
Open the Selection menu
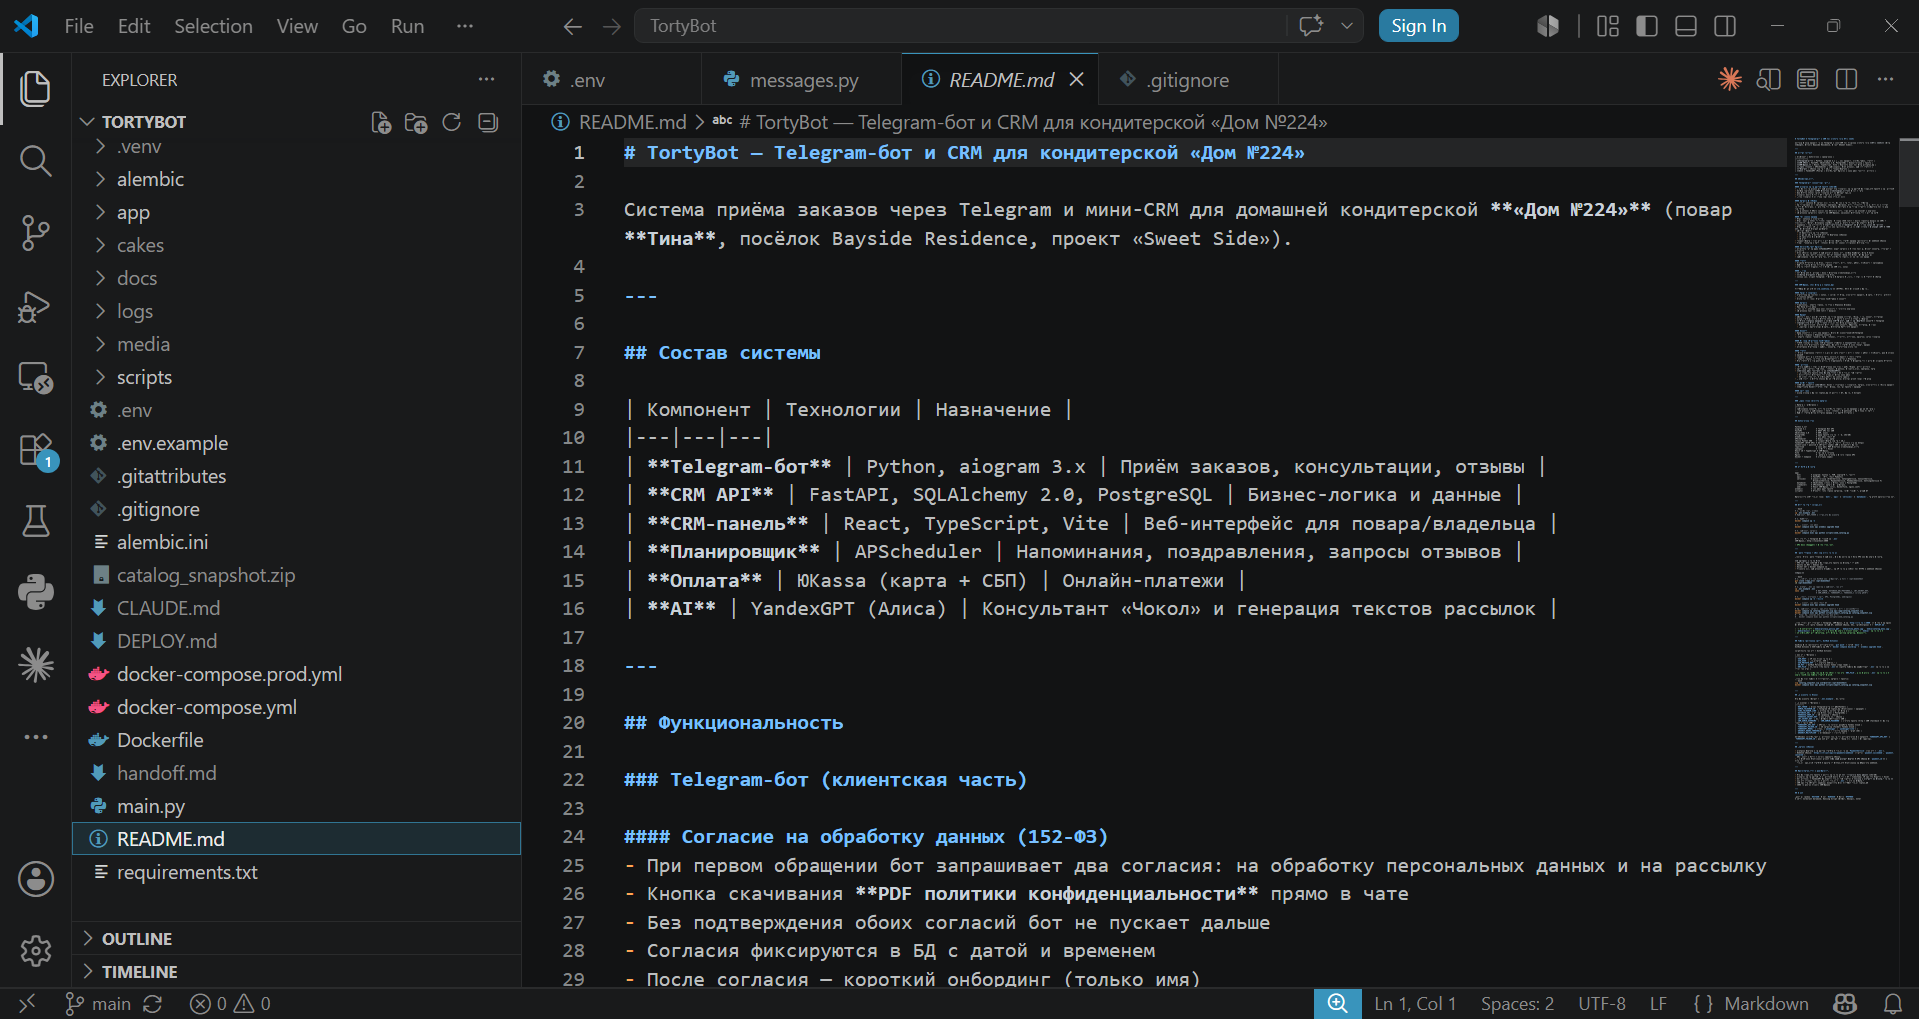pyautogui.click(x=213, y=26)
